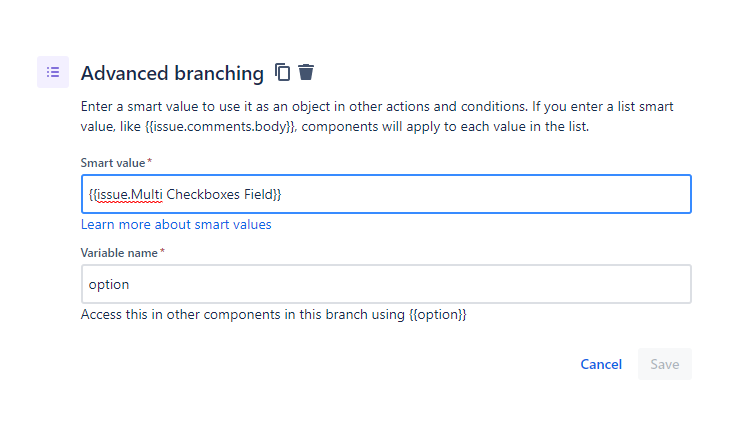Click the required asterisk beside Smart value
The height and width of the screenshot is (446, 746).
point(149,161)
